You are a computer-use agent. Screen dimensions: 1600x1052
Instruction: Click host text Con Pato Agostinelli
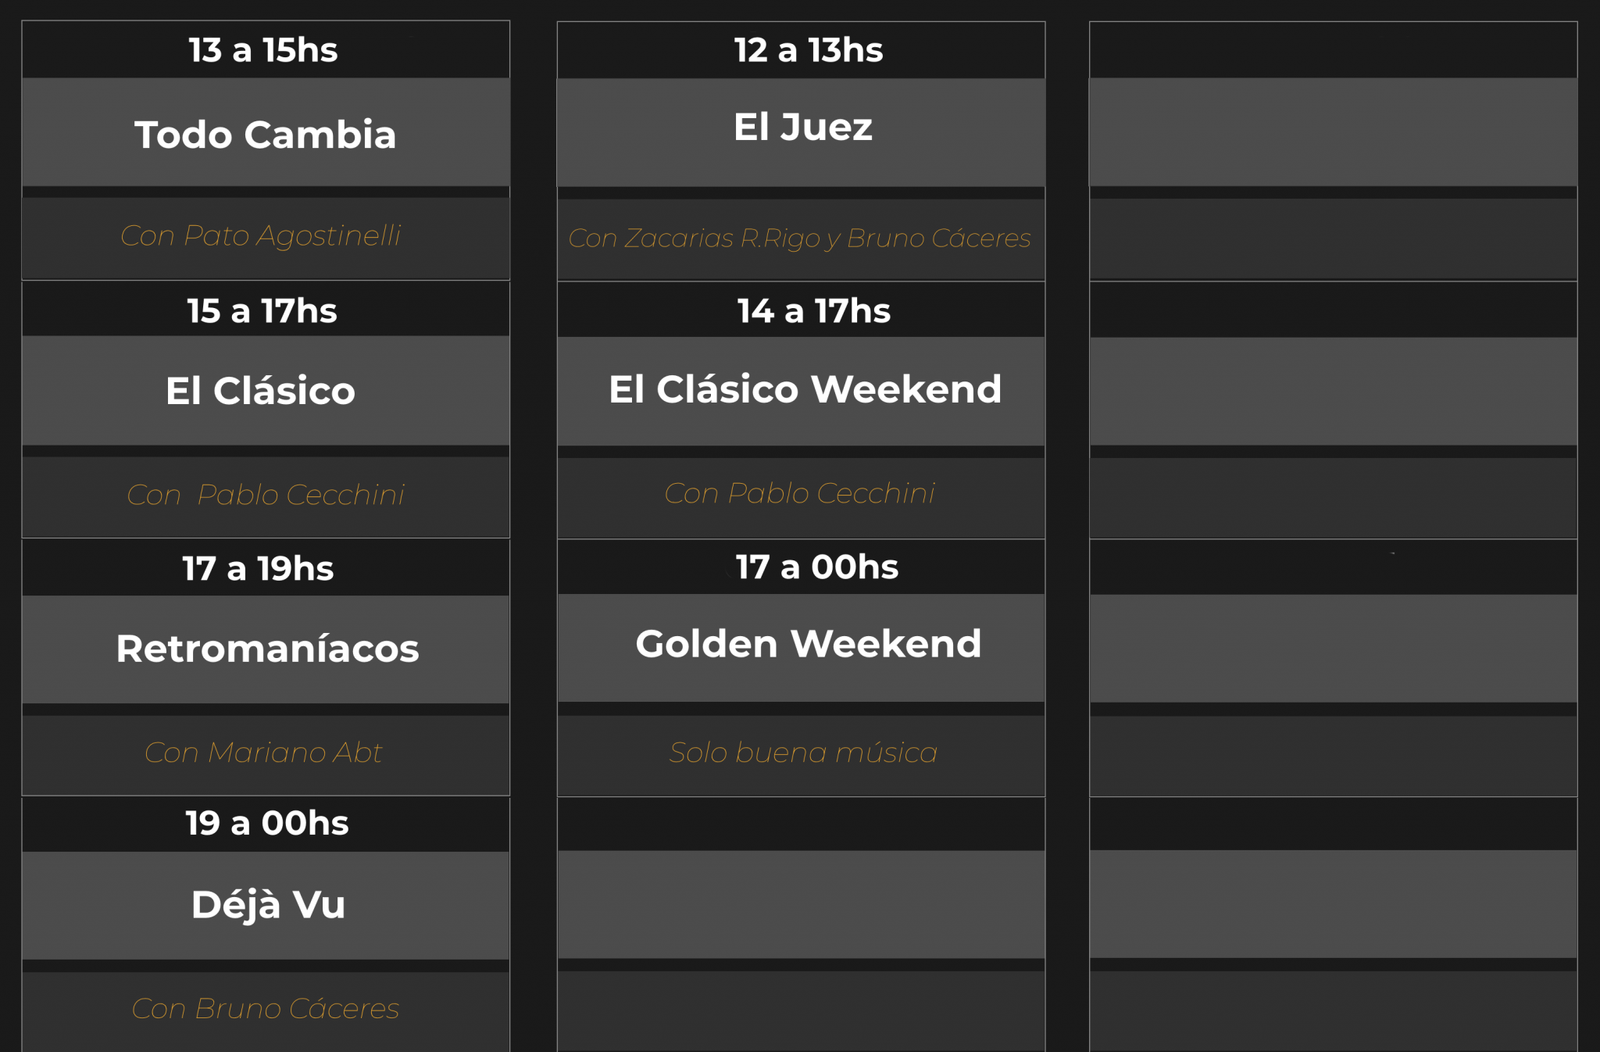[x=260, y=235]
